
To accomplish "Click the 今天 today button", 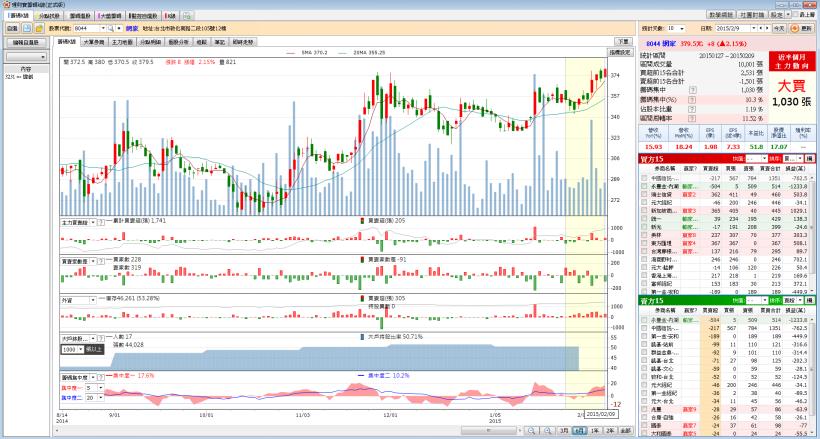I will coord(779,29).
